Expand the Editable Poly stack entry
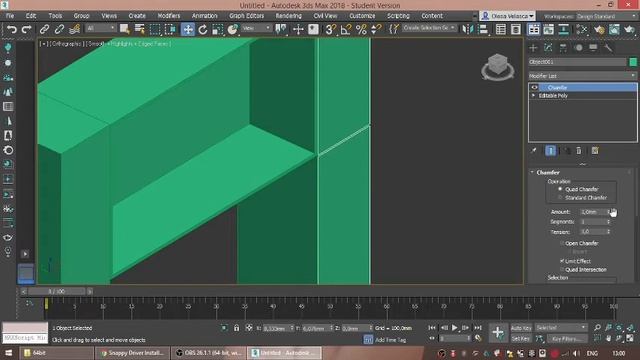The height and width of the screenshot is (360, 640). [x=533, y=96]
